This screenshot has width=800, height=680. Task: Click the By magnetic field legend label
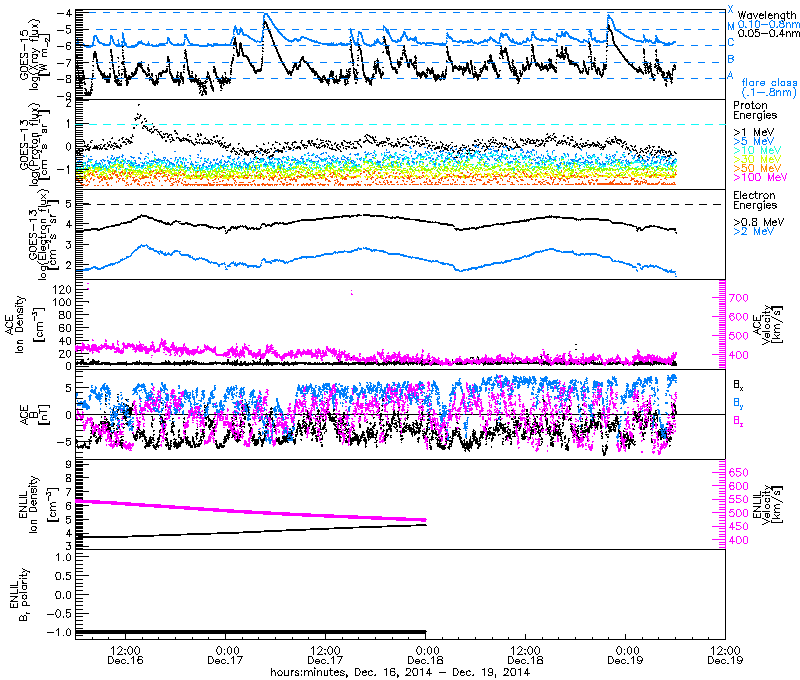click(x=738, y=402)
